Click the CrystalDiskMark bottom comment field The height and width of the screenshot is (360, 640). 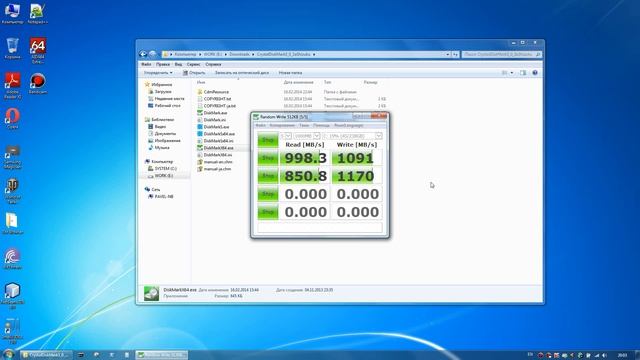point(320,228)
